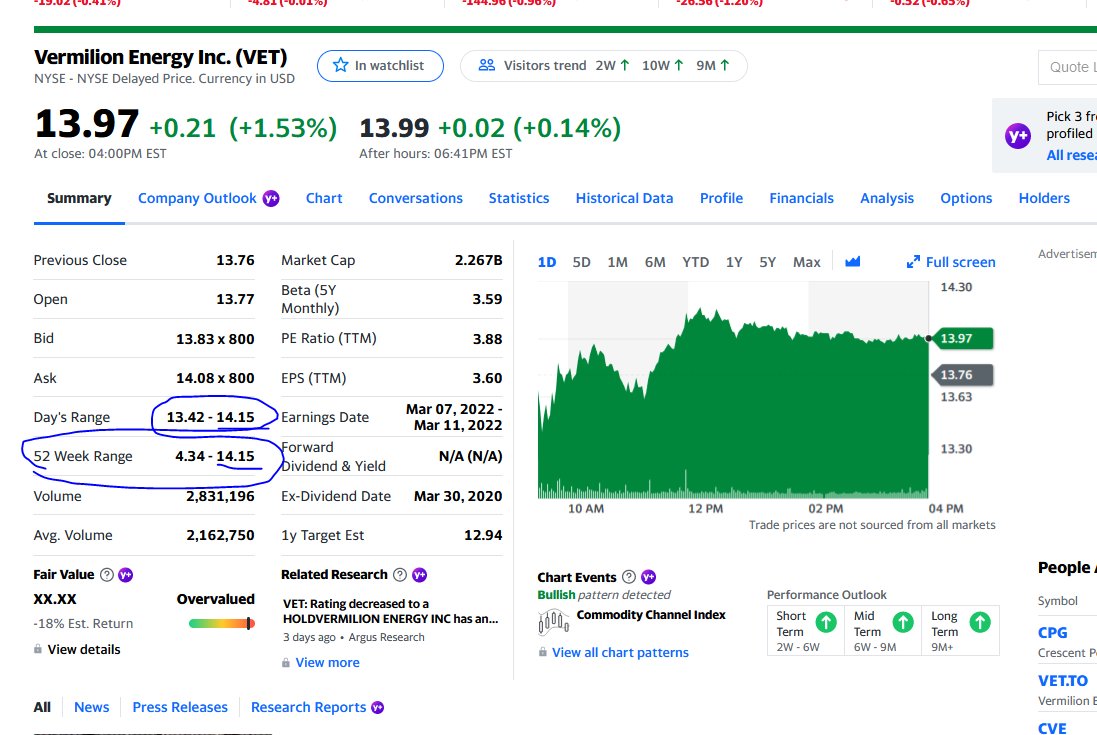1097x735 pixels.
Task: Click the lock icon beside View all chart patterns
Action: [542, 652]
